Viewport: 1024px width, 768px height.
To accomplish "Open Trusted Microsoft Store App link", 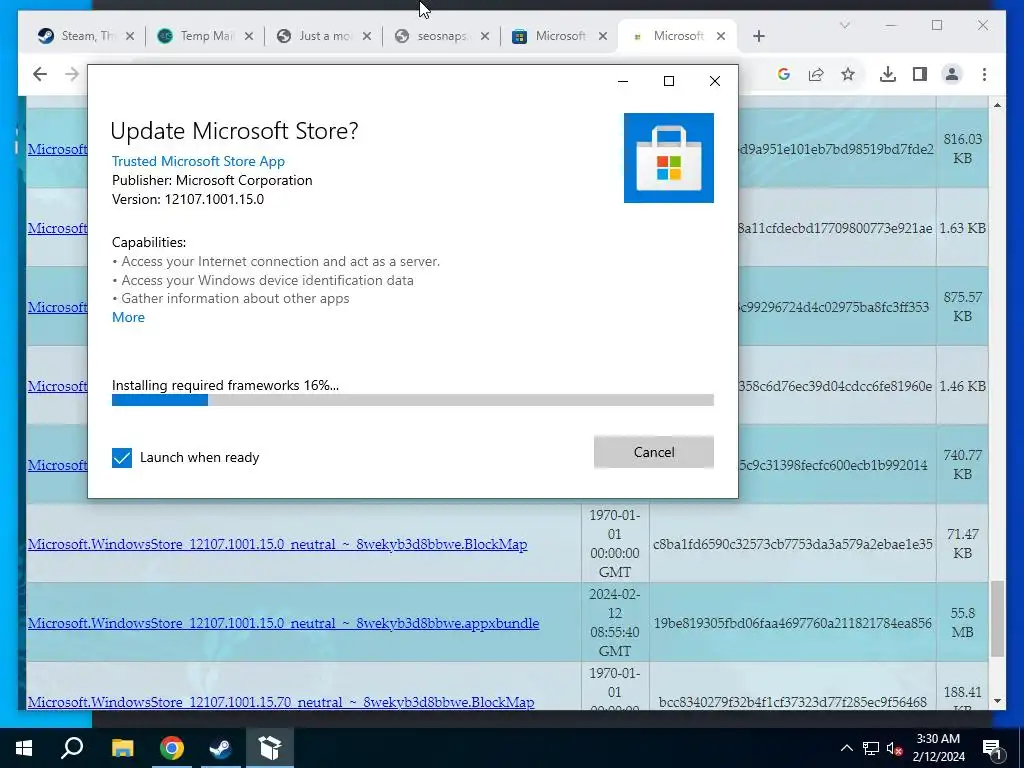I will (x=198, y=161).
